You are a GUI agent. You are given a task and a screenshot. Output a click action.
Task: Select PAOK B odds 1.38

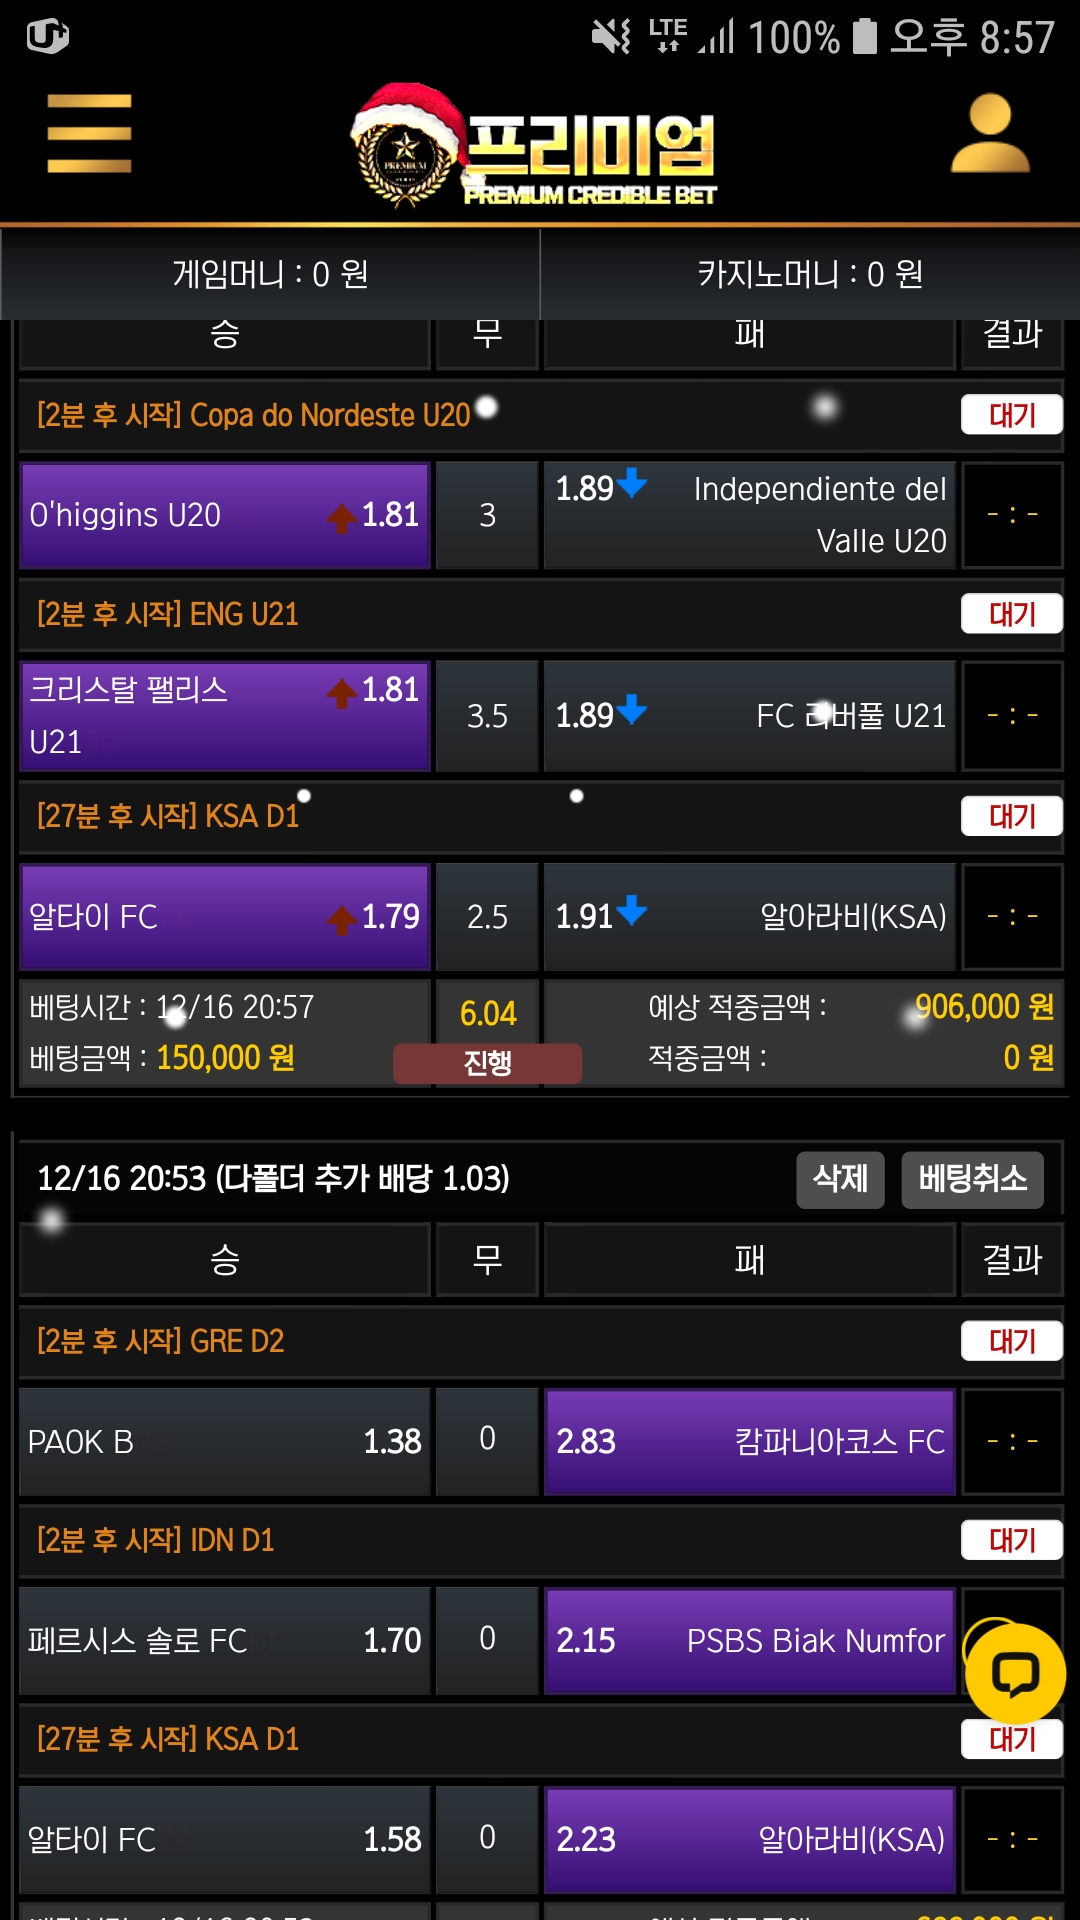[x=225, y=1441]
